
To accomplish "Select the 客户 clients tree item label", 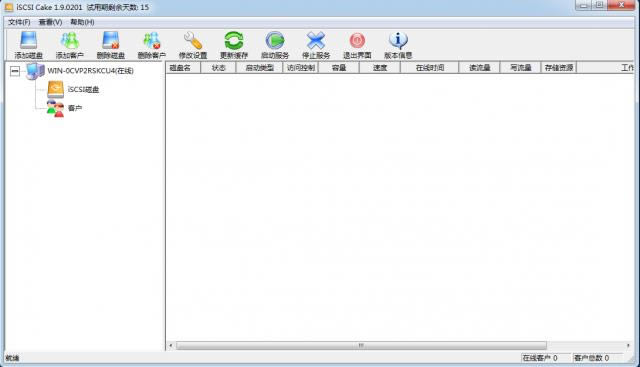I will 75,108.
